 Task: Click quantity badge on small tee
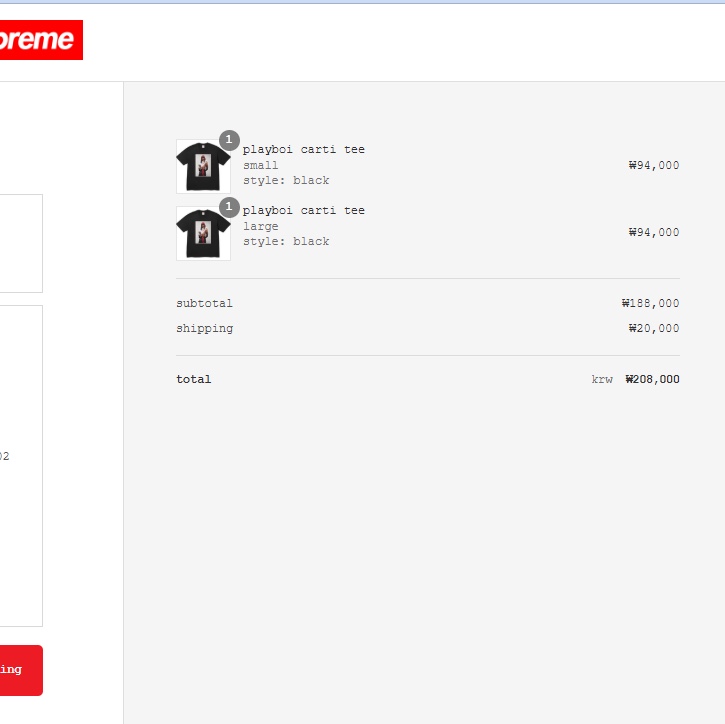[x=229, y=140]
